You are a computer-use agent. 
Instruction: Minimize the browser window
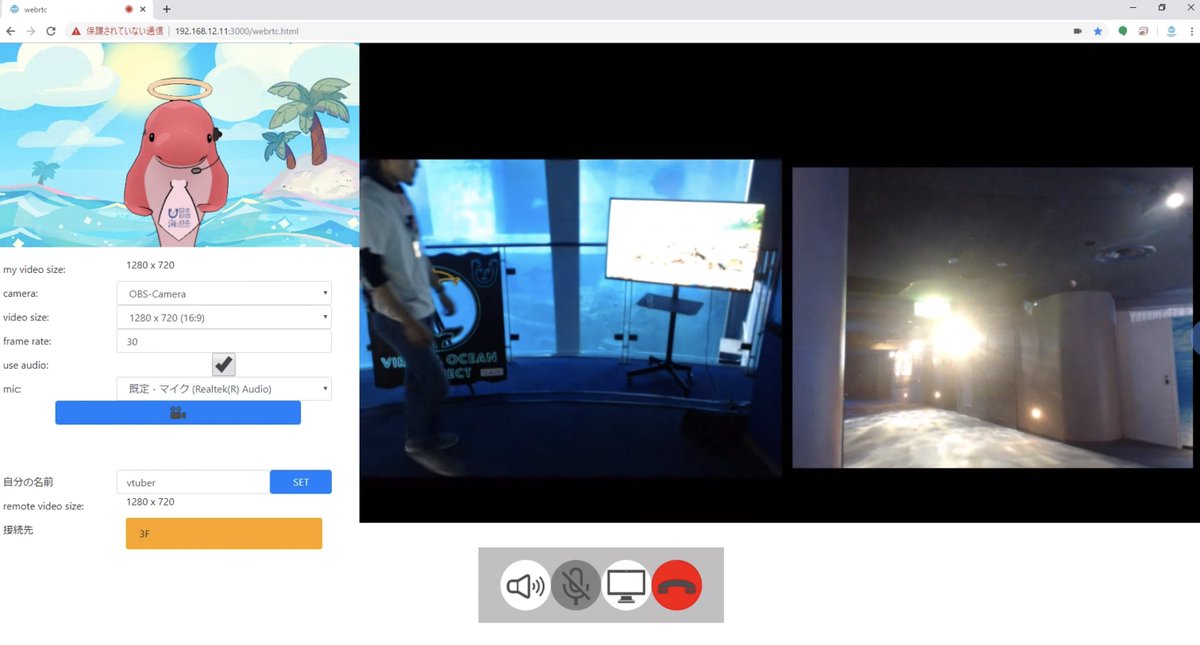1132,8
